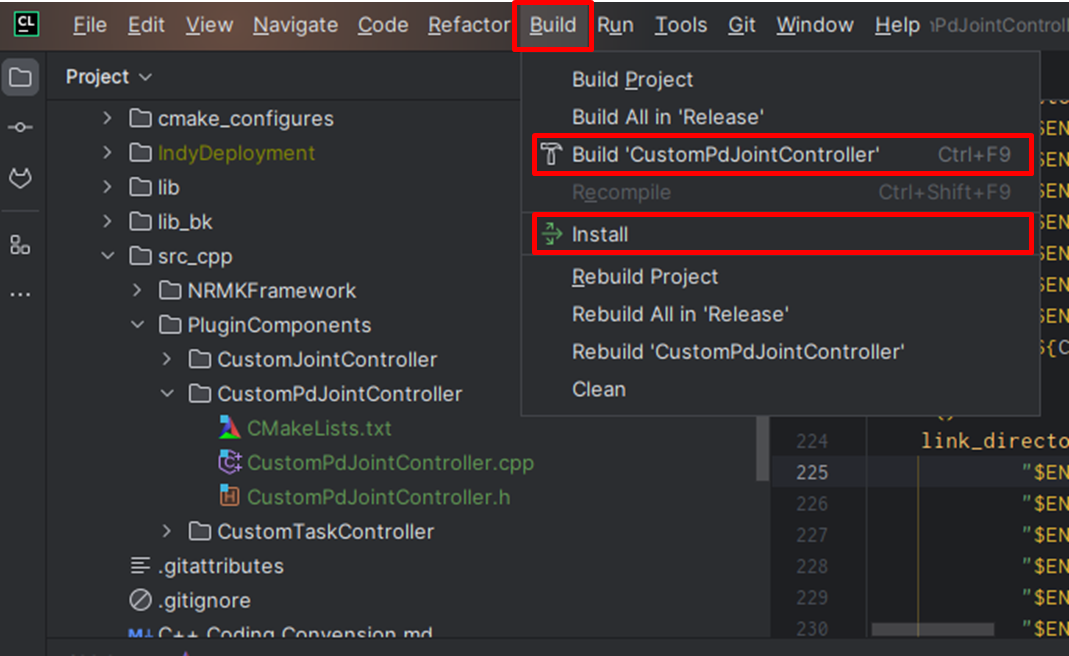Select the .gitignore file
Viewport: 1069px width, 656px height.
205,601
